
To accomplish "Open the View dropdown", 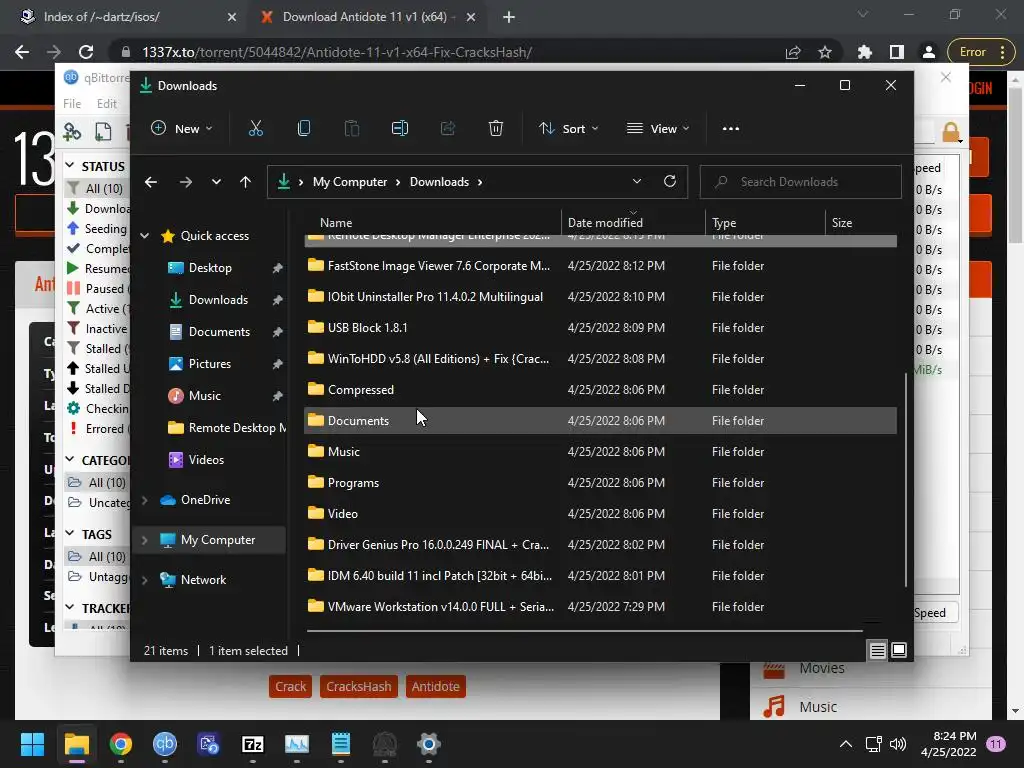I will (x=658, y=129).
